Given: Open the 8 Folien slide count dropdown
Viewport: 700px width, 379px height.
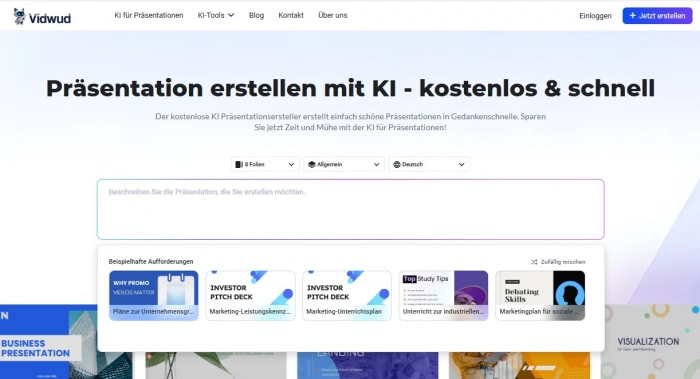Looking at the screenshot, I should click(x=265, y=164).
